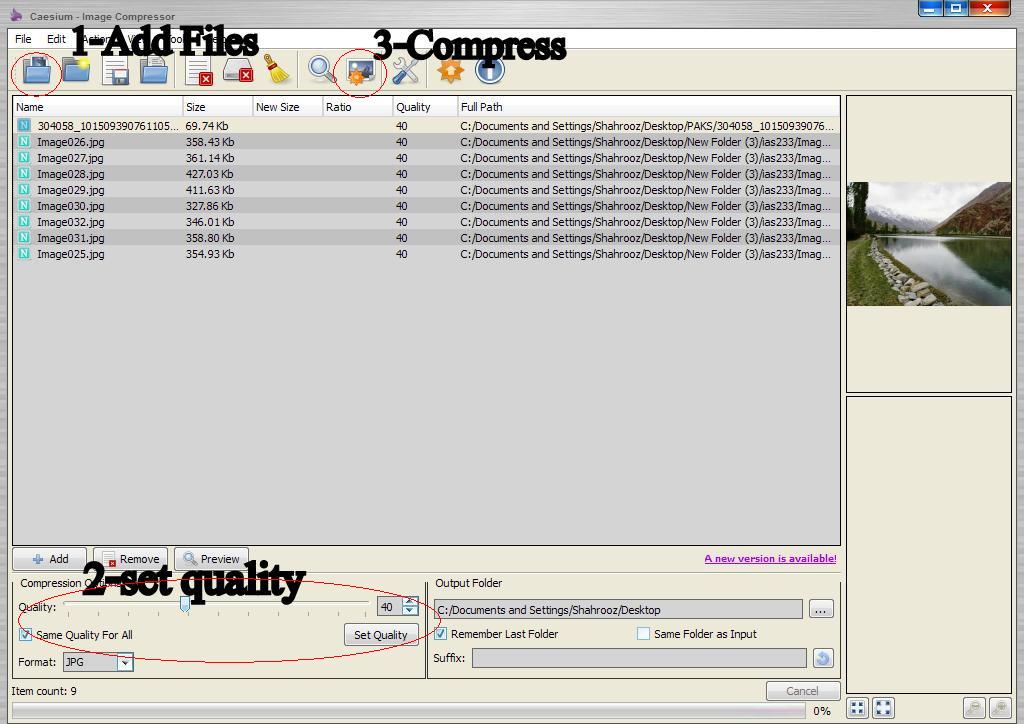This screenshot has height=724, width=1024.
Task: Click the Output Folder path field
Action: (x=618, y=610)
